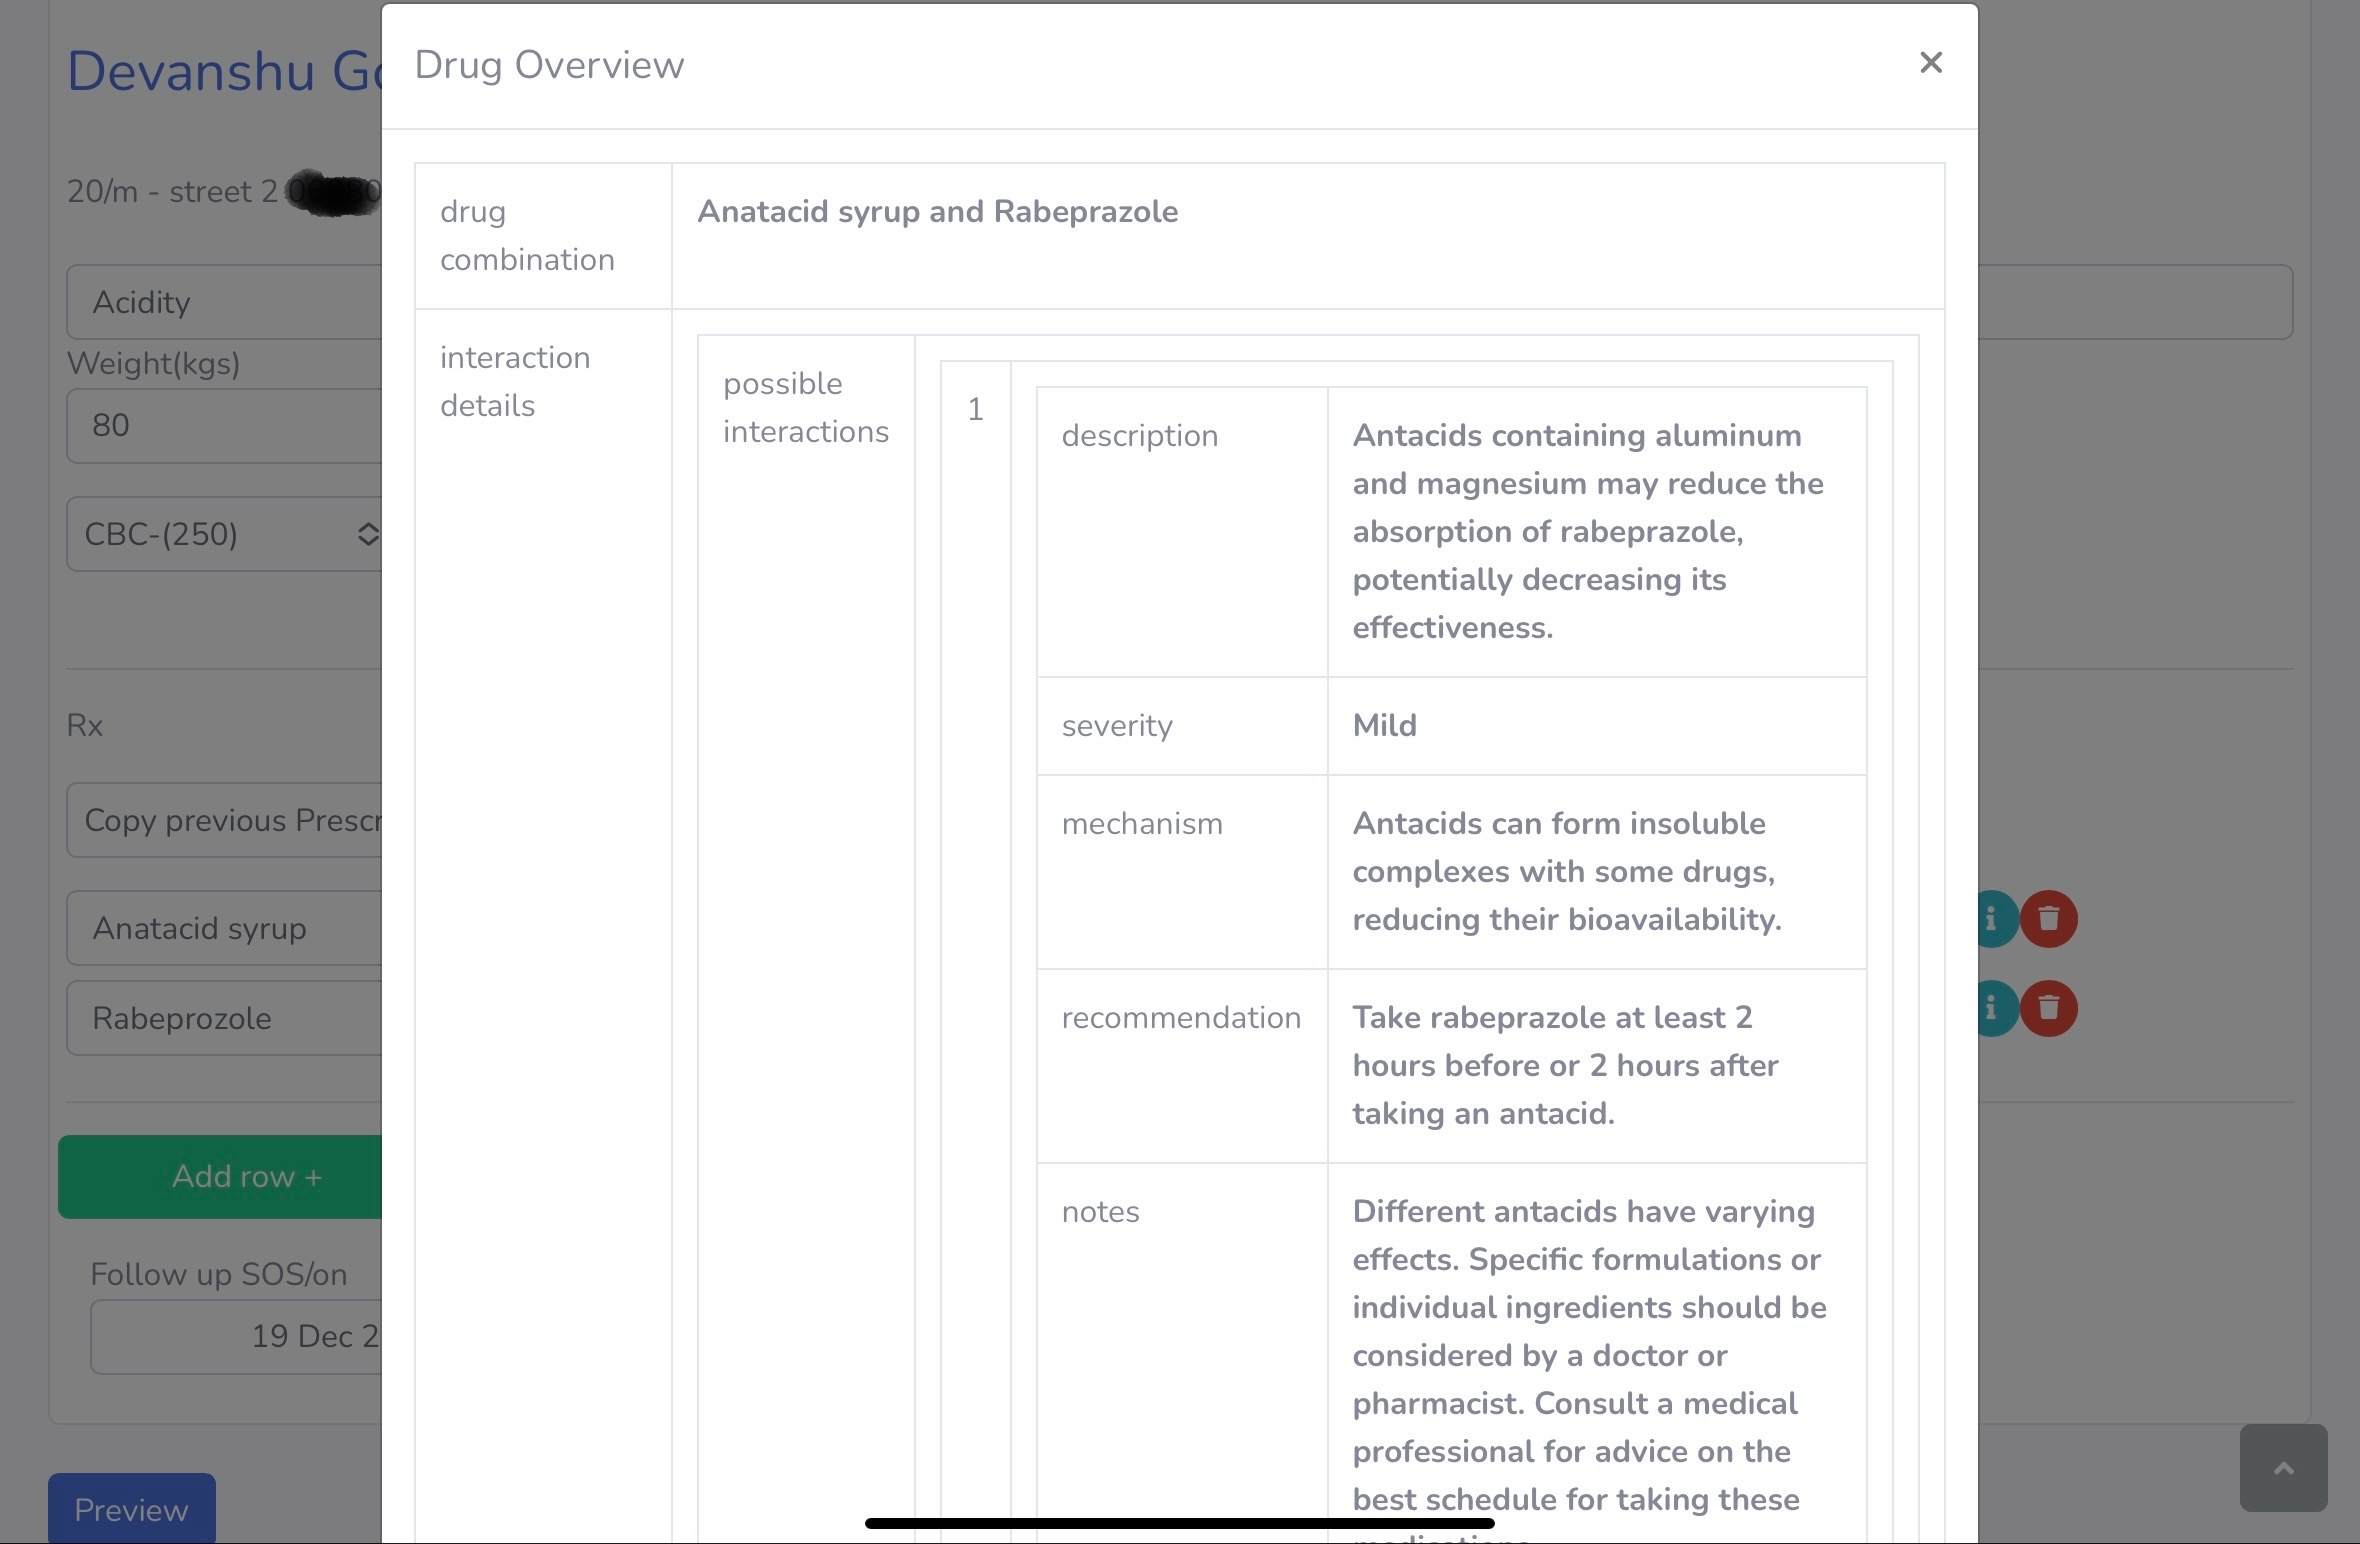The height and width of the screenshot is (1544, 2360).
Task: Click the insoluble complexes mechanism text
Action: (x=1567, y=872)
